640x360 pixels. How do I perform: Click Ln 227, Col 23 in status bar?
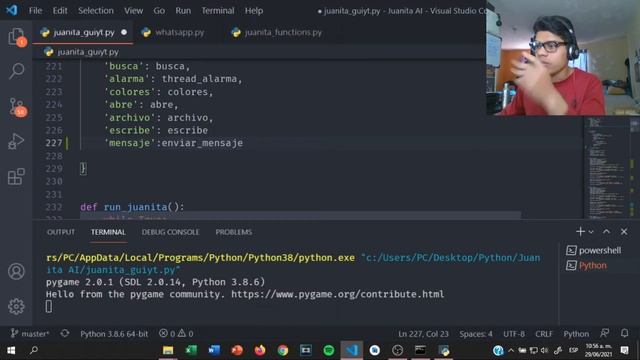(423, 333)
